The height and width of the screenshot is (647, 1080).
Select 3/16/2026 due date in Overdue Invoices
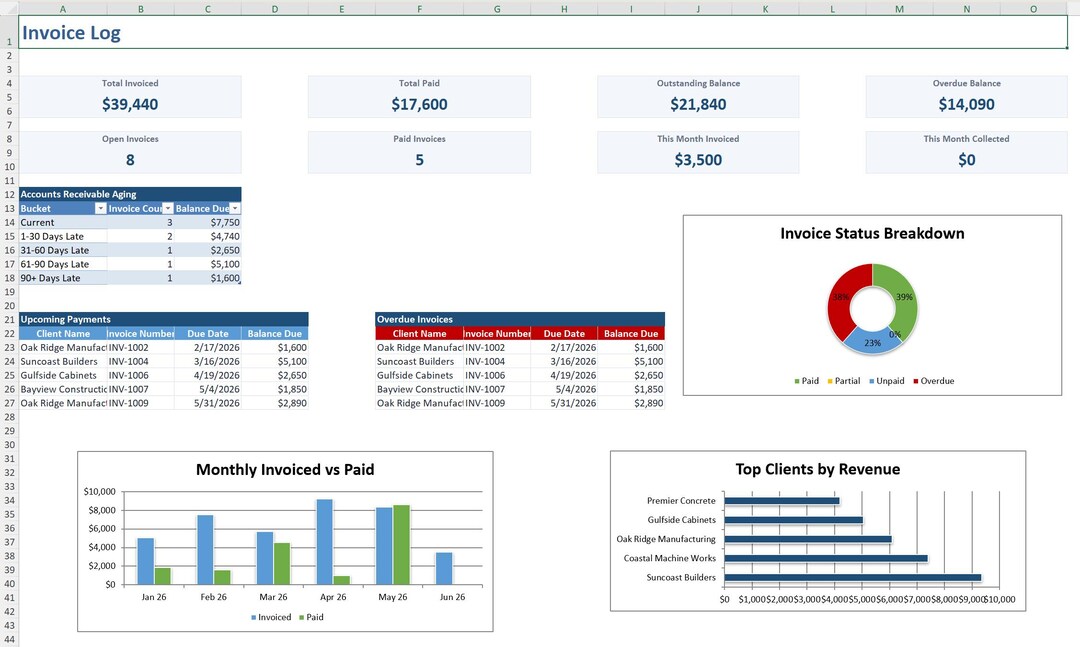pos(564,361)
